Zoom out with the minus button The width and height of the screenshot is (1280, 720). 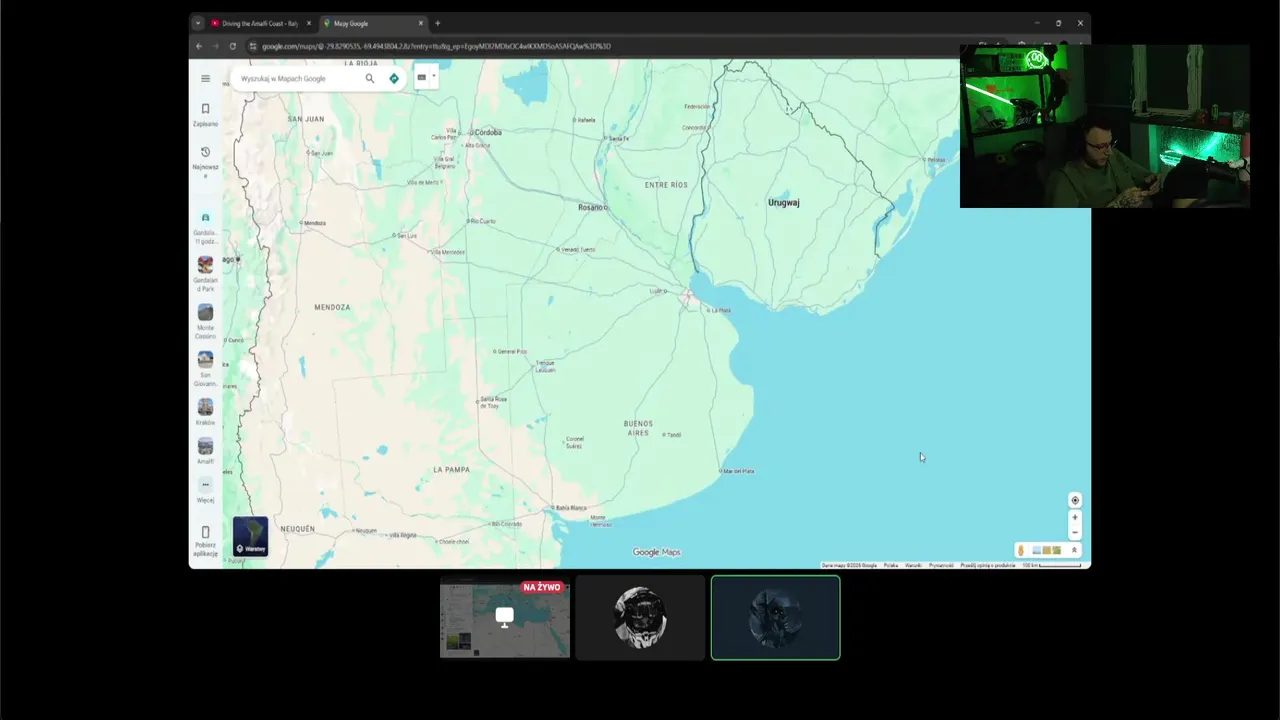pyautogui.click(x=1075, y=532)
